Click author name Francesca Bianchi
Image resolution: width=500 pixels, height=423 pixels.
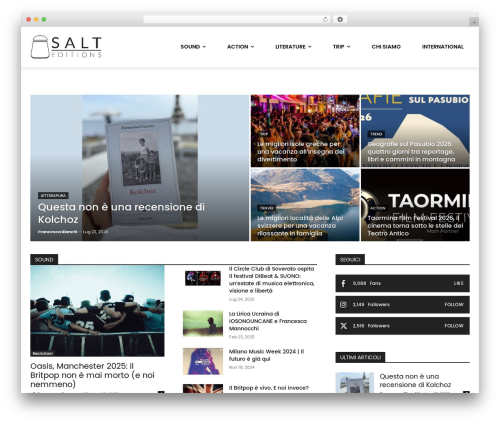(x=57, y=232)
